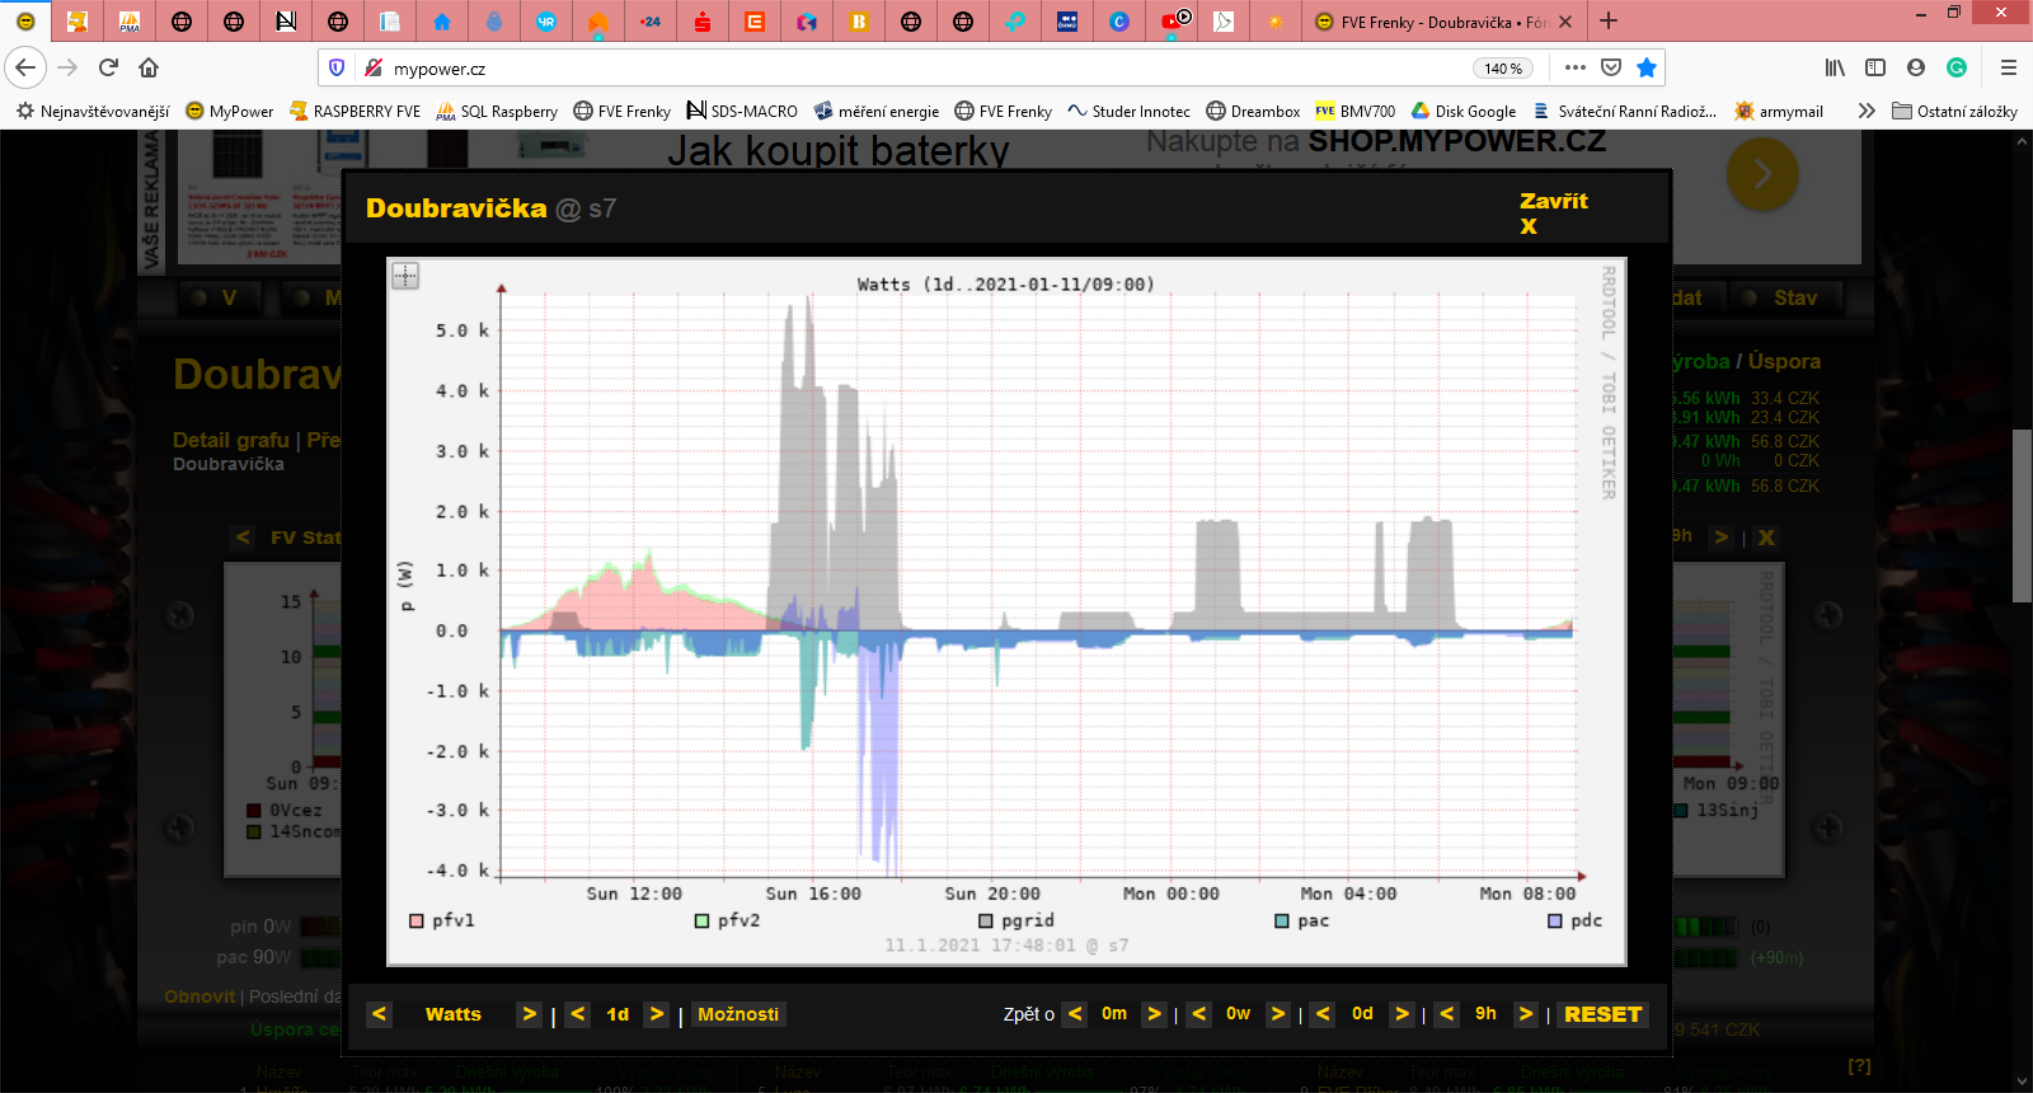Screen dimensions: 2033x1093
Task: Open the Pocket save icon
Action: click(x=1611, y=68)
